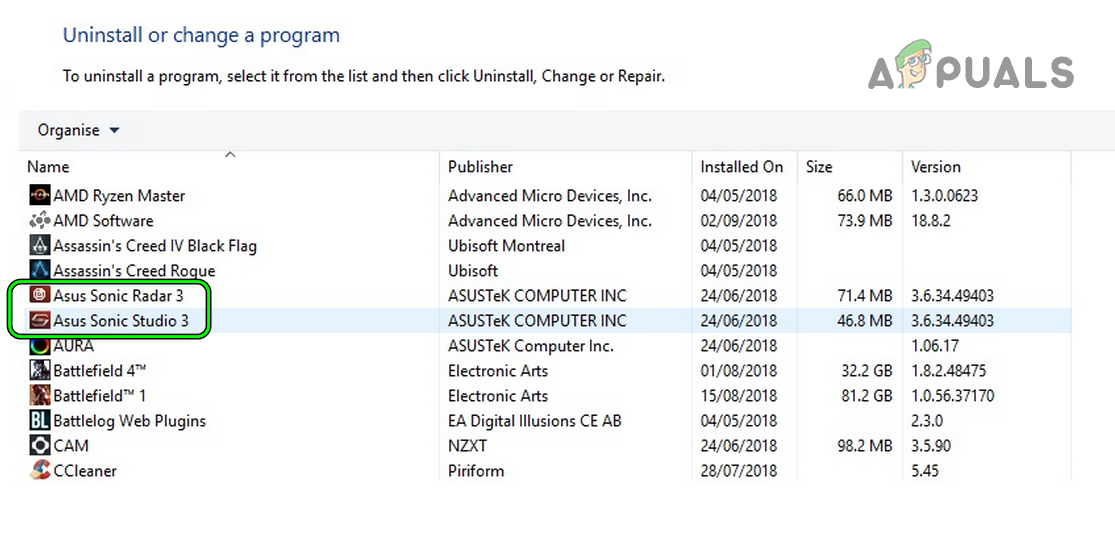
Task: Click the Battlefield 4 icon
Action: 40,371
